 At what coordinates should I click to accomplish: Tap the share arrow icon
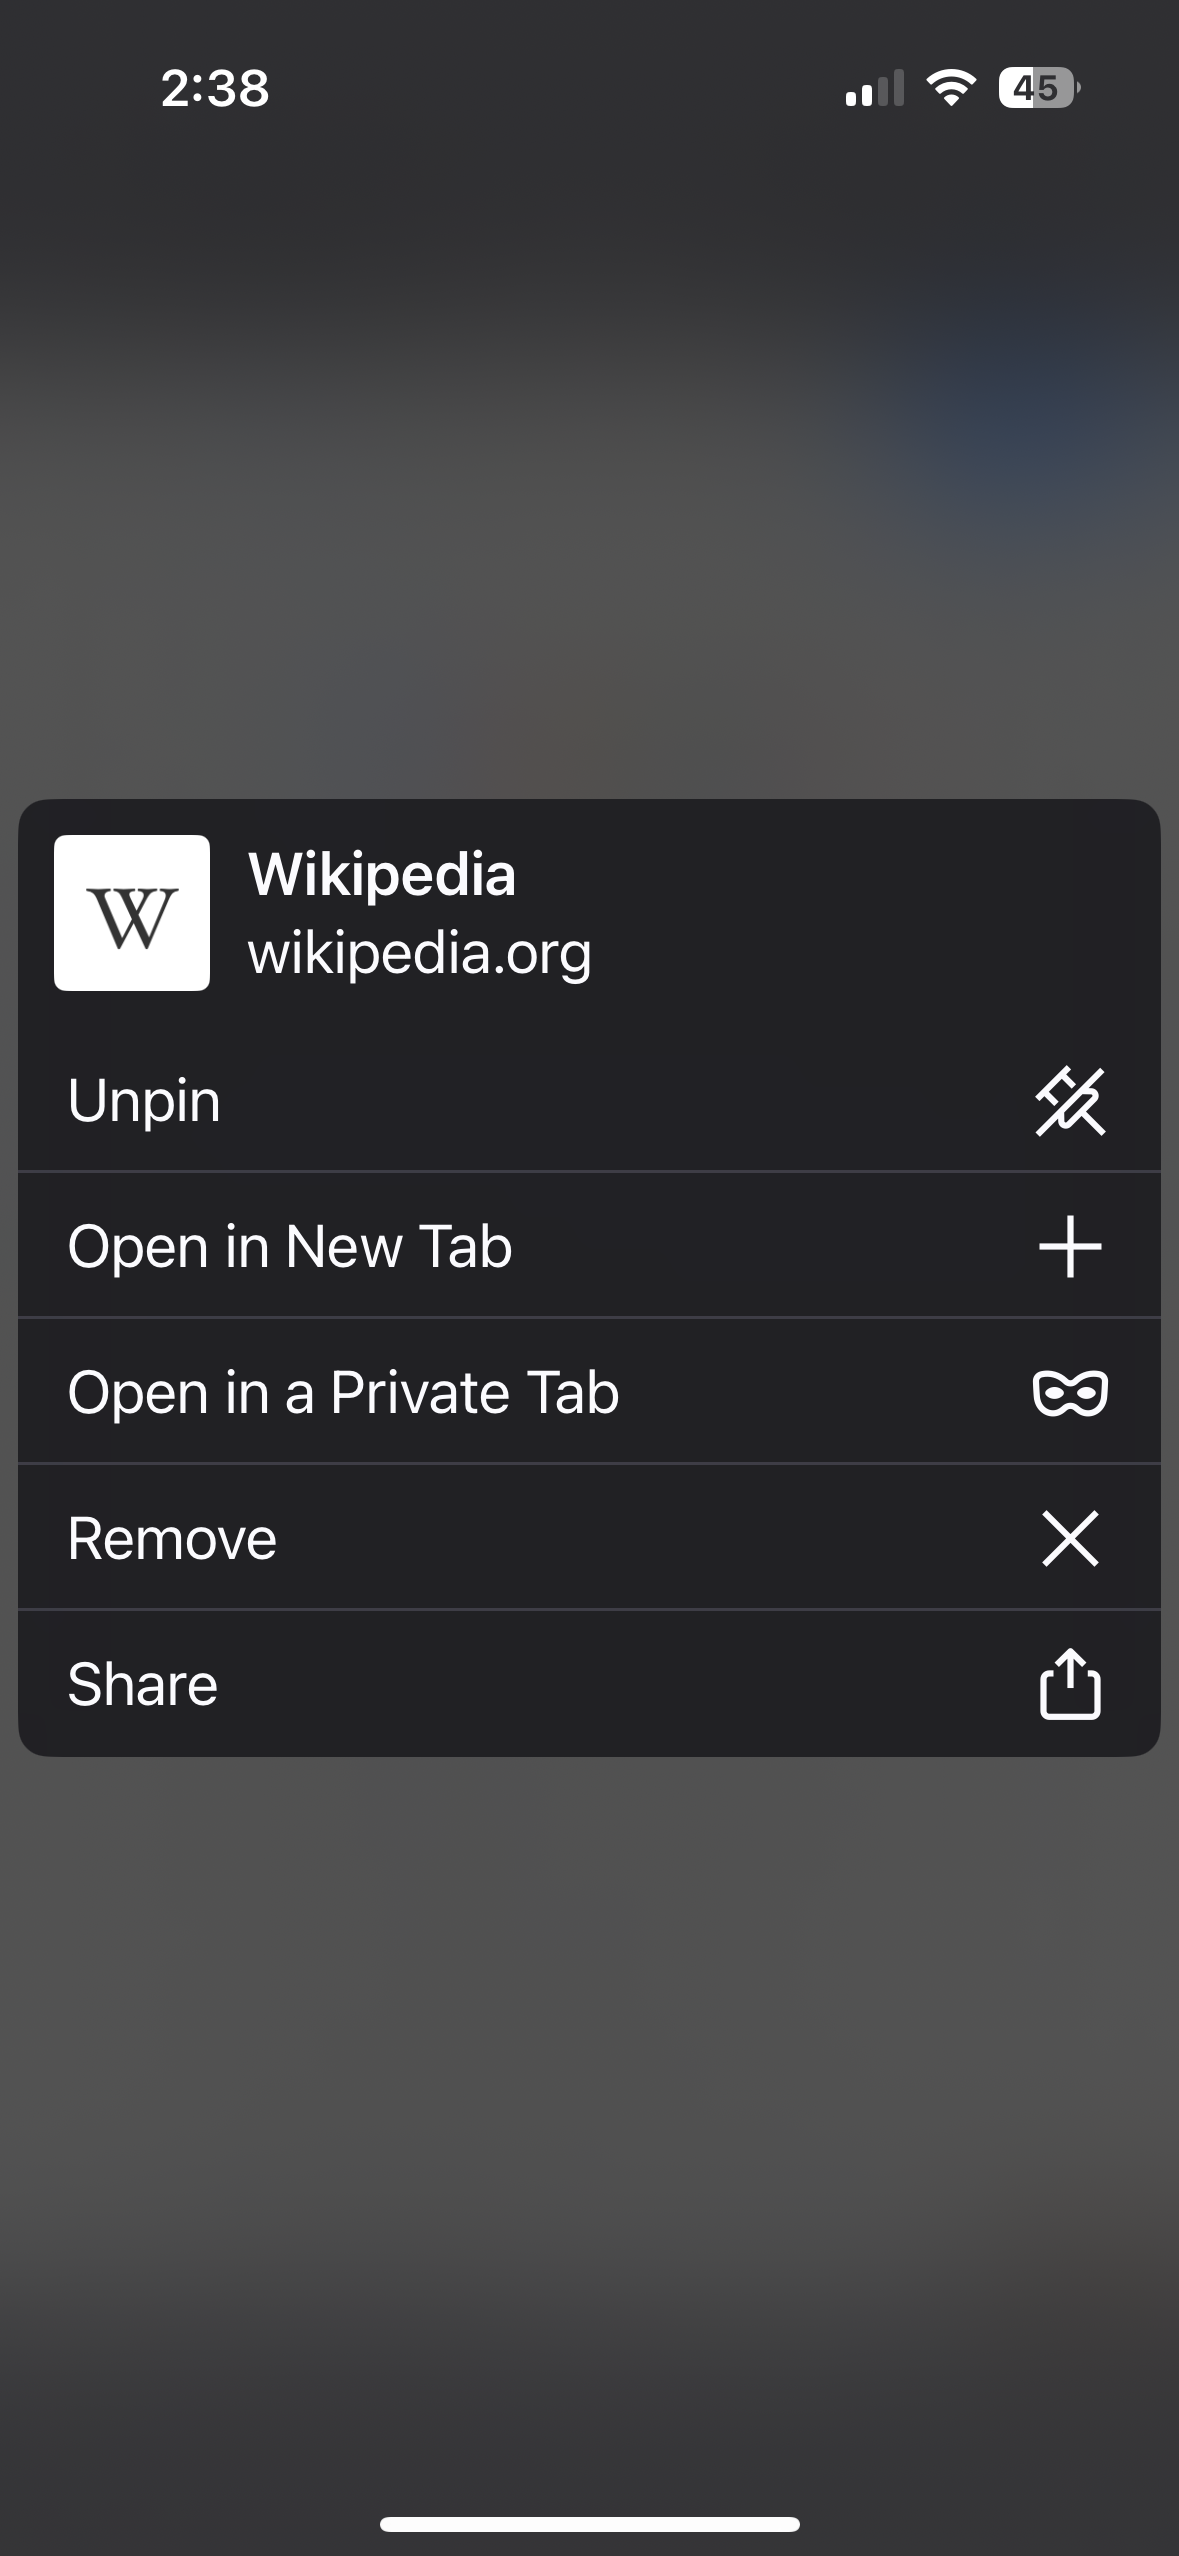pos(1069,1684)
